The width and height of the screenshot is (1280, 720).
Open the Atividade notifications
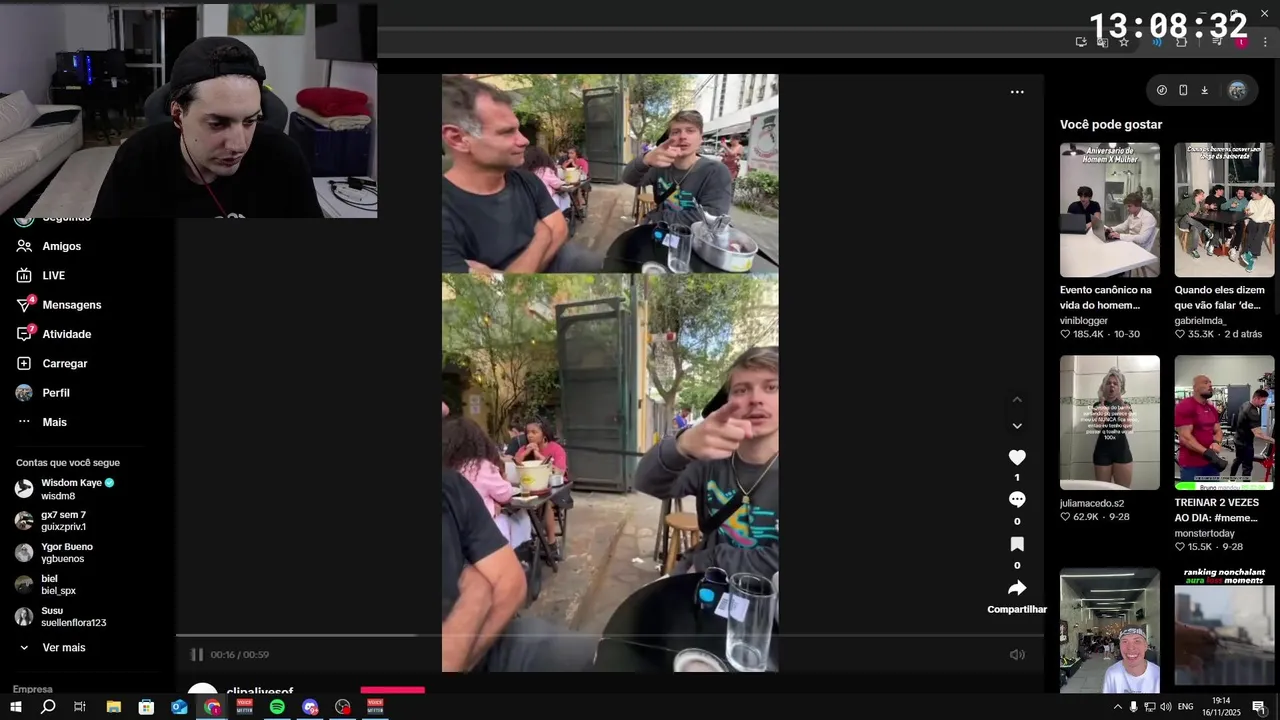pyautogui.click(x=66, y=334)
